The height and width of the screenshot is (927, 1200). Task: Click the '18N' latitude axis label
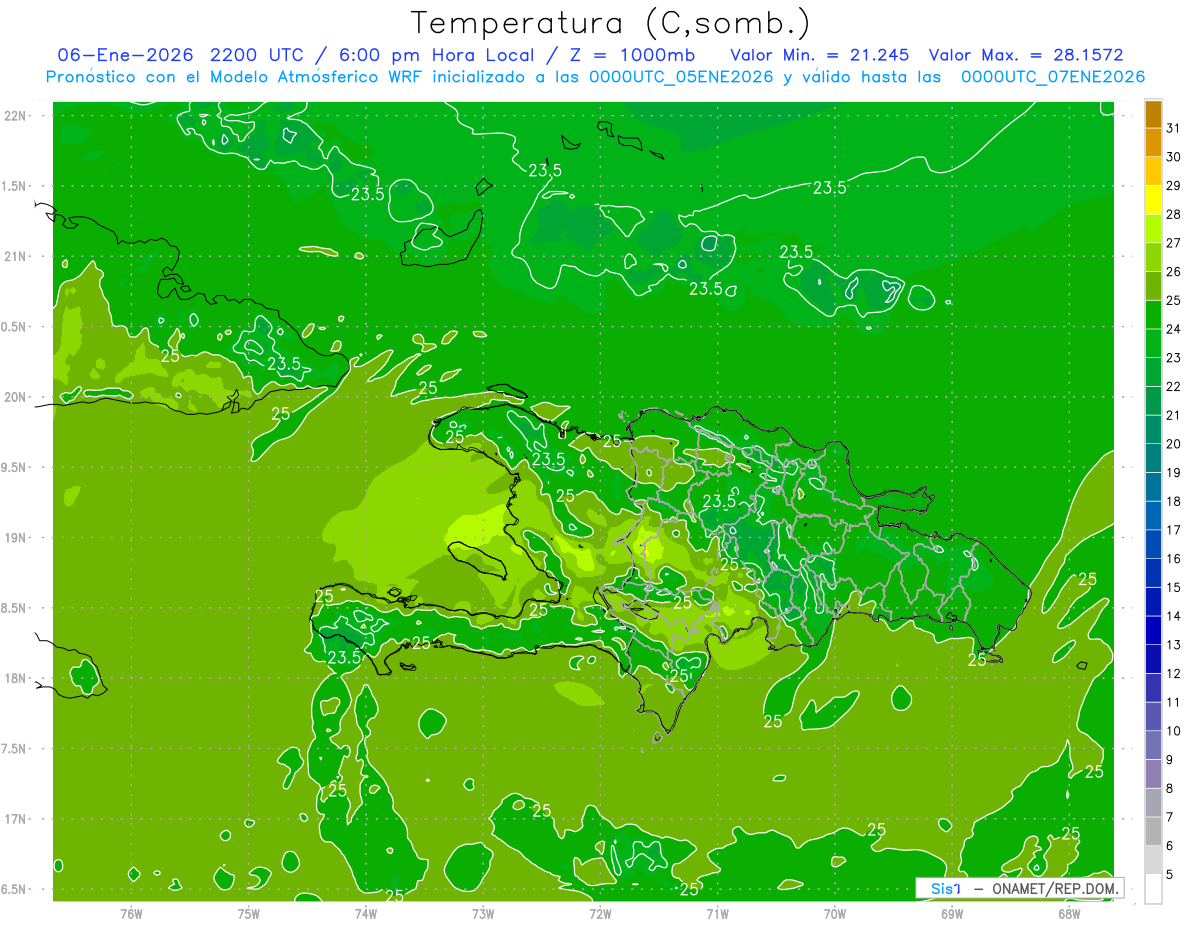pyautogui.click(x=15, y=678)
